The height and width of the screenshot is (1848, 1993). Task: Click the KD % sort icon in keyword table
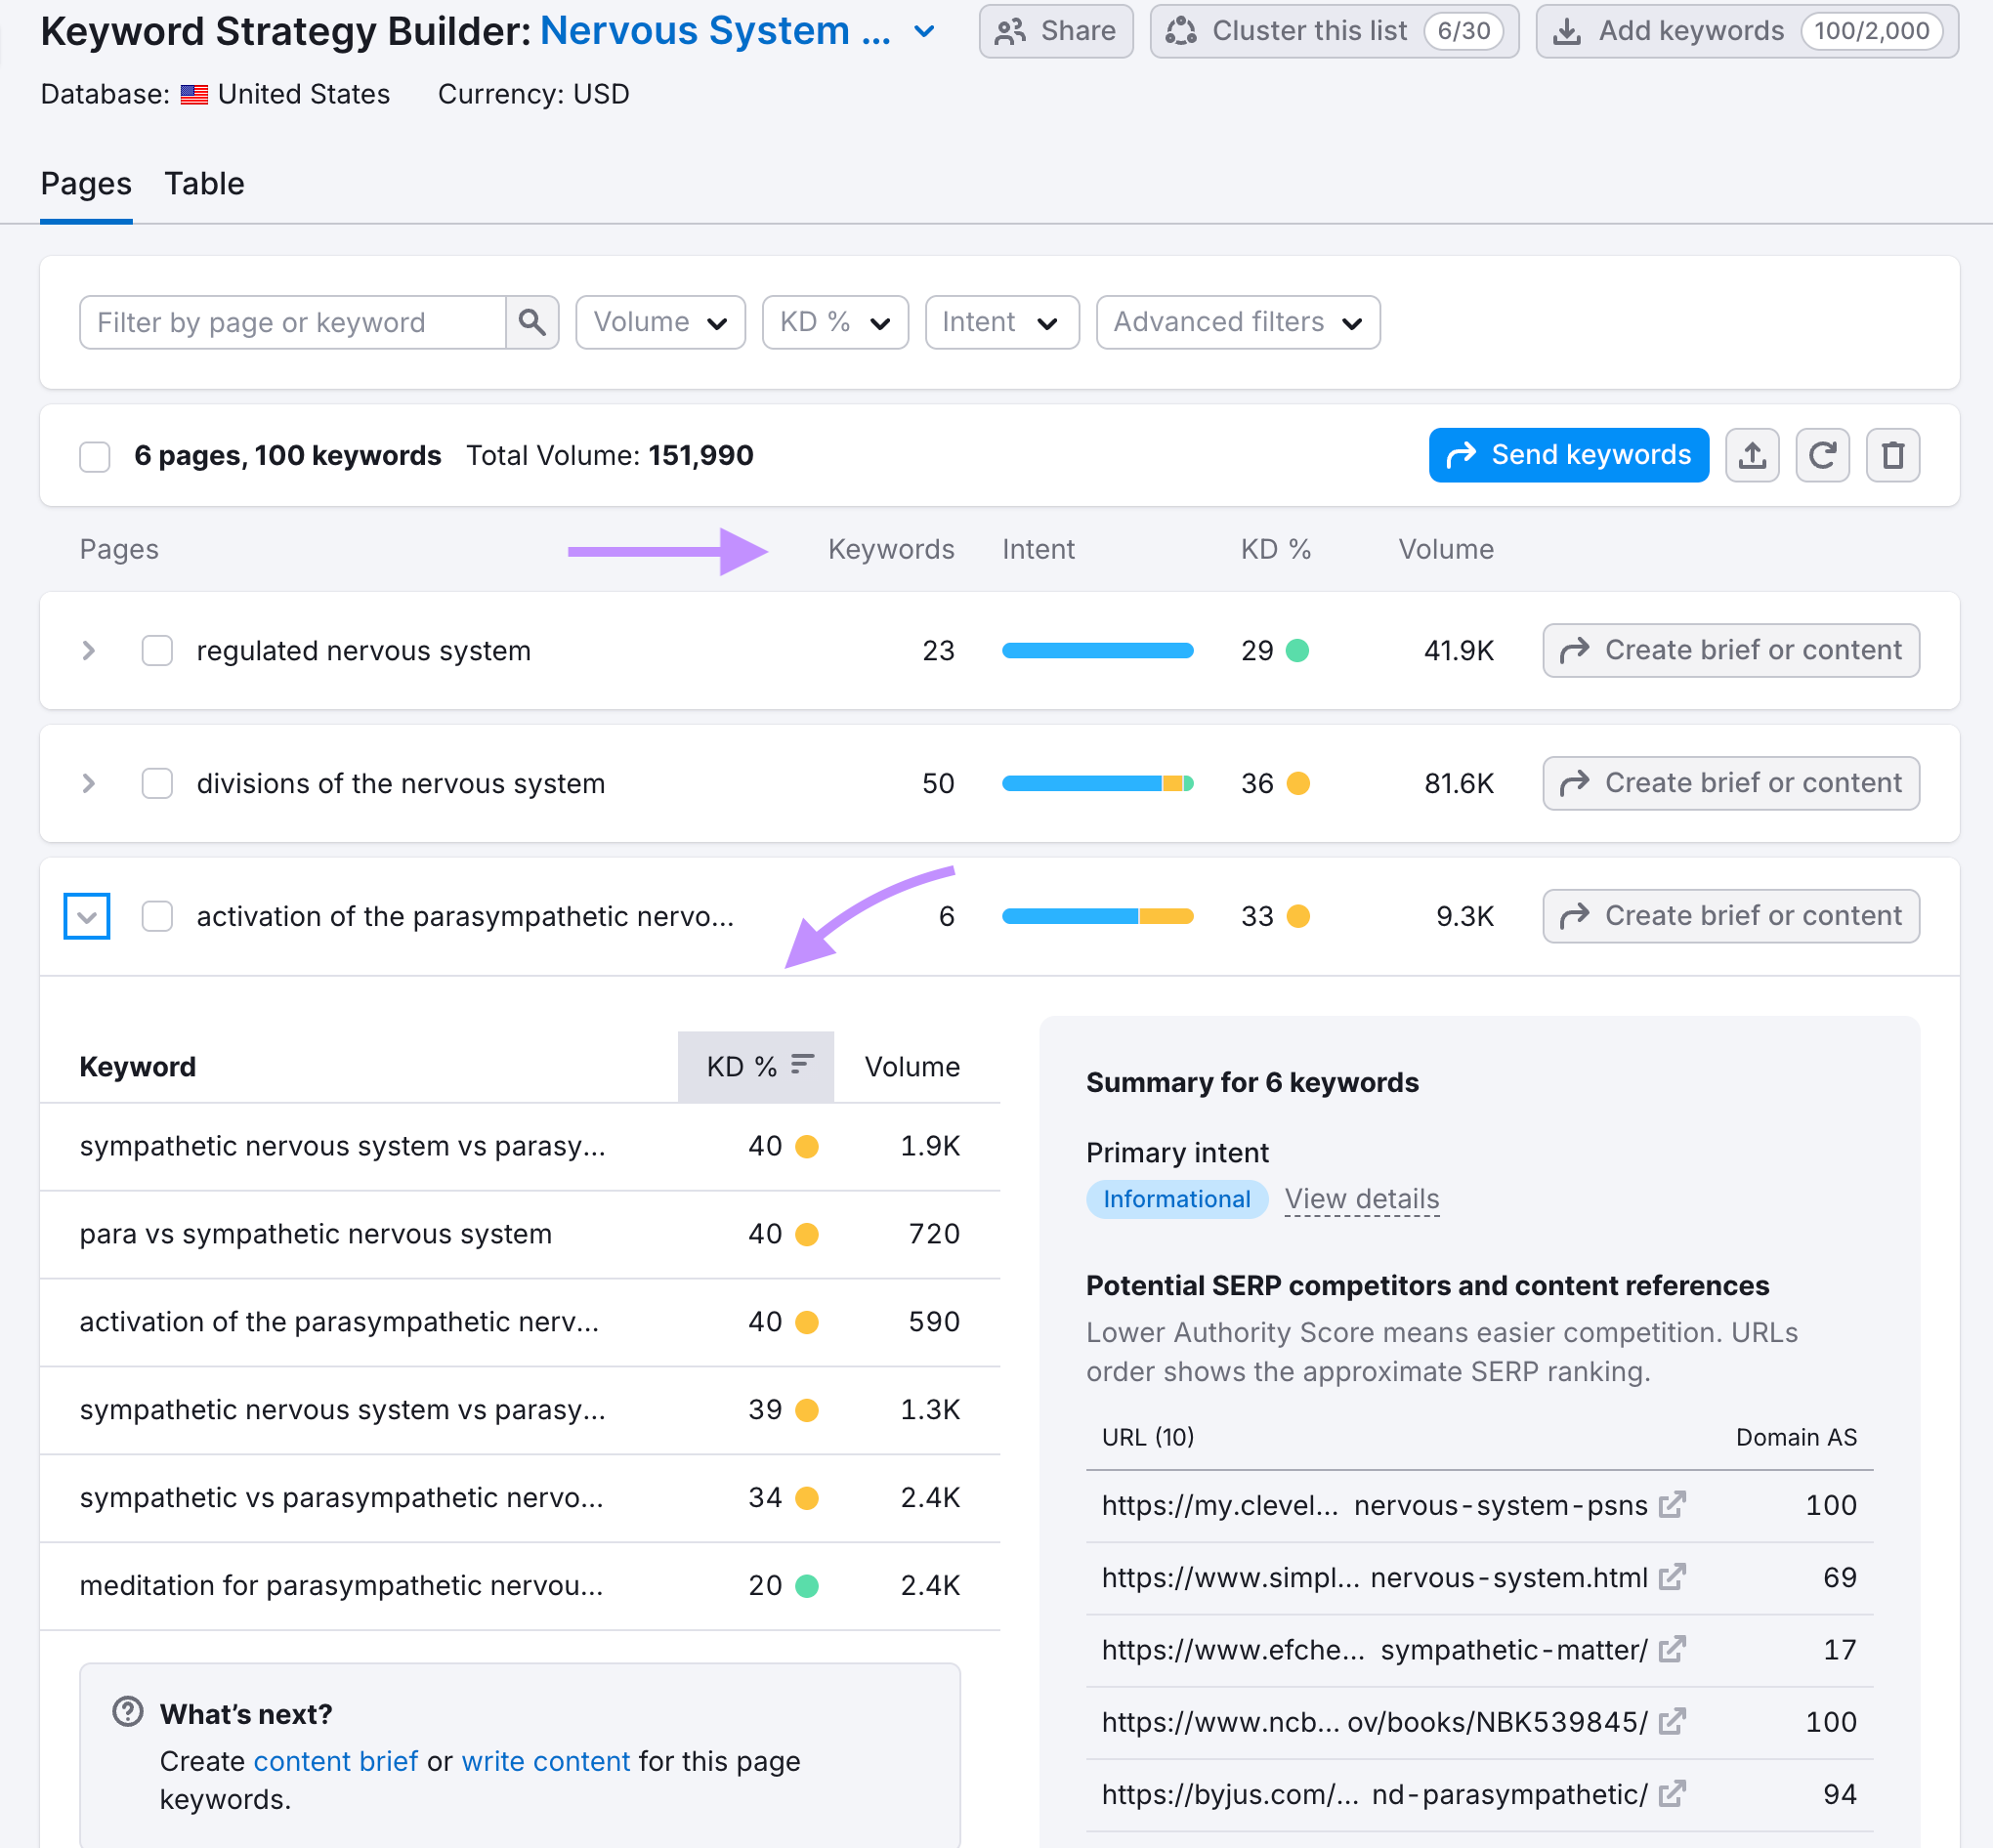pyautogui.click(x=802, y=1065)
